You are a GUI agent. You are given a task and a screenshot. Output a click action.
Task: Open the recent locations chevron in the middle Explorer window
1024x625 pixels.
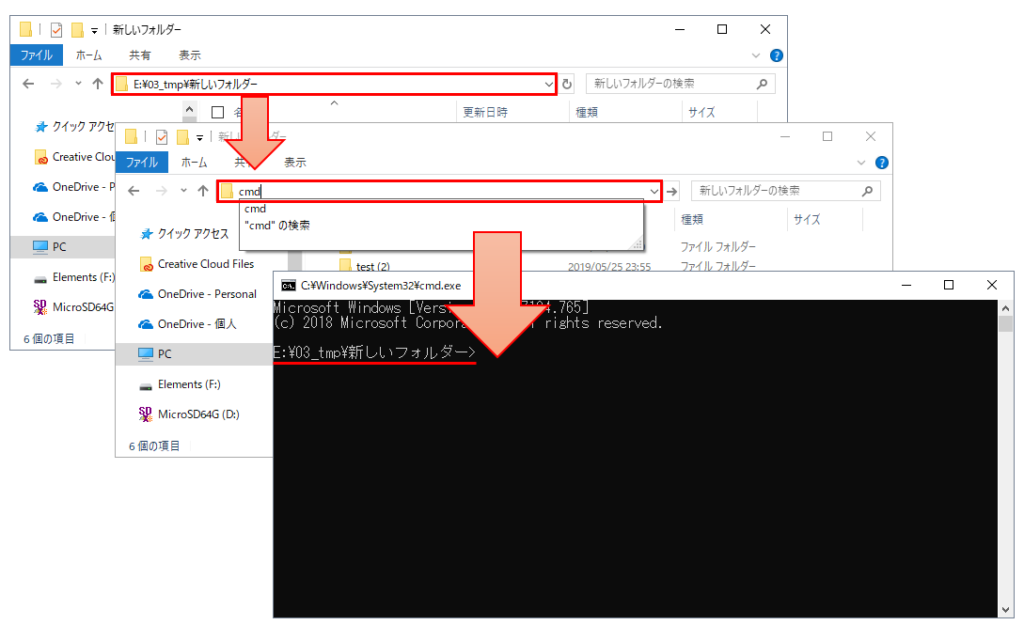point(184,191)
